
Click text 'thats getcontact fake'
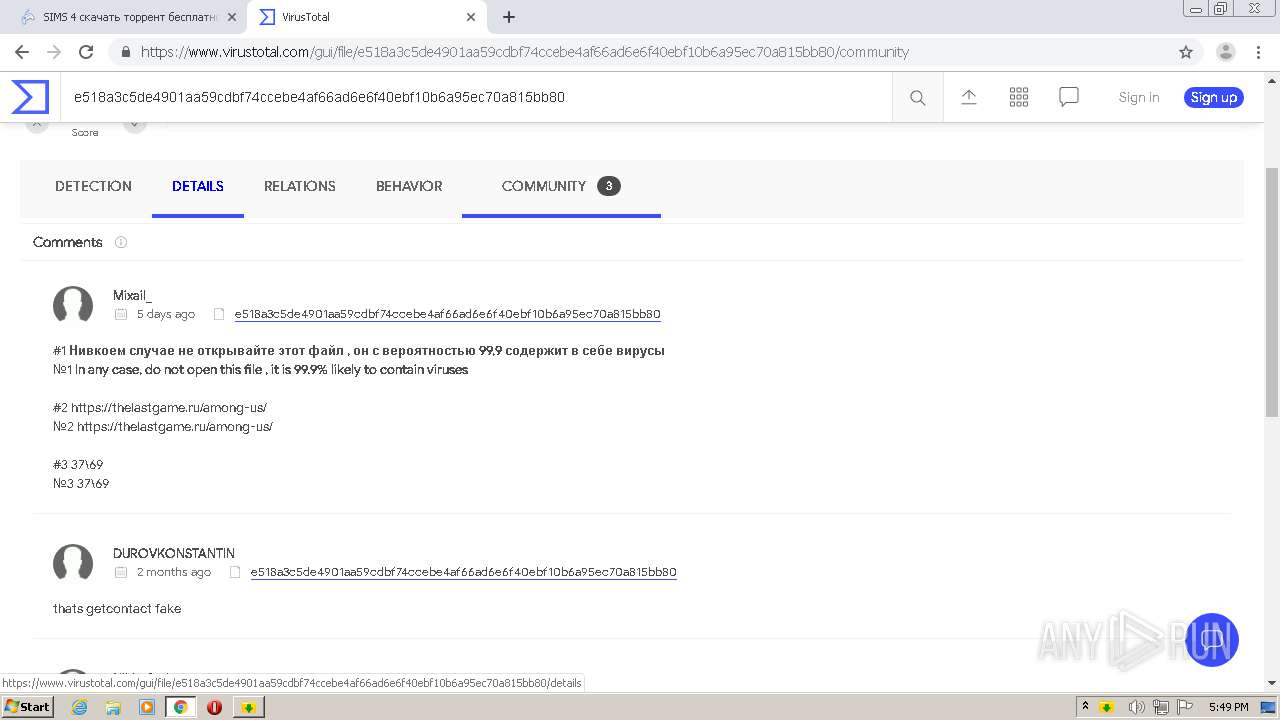(117, 608)
